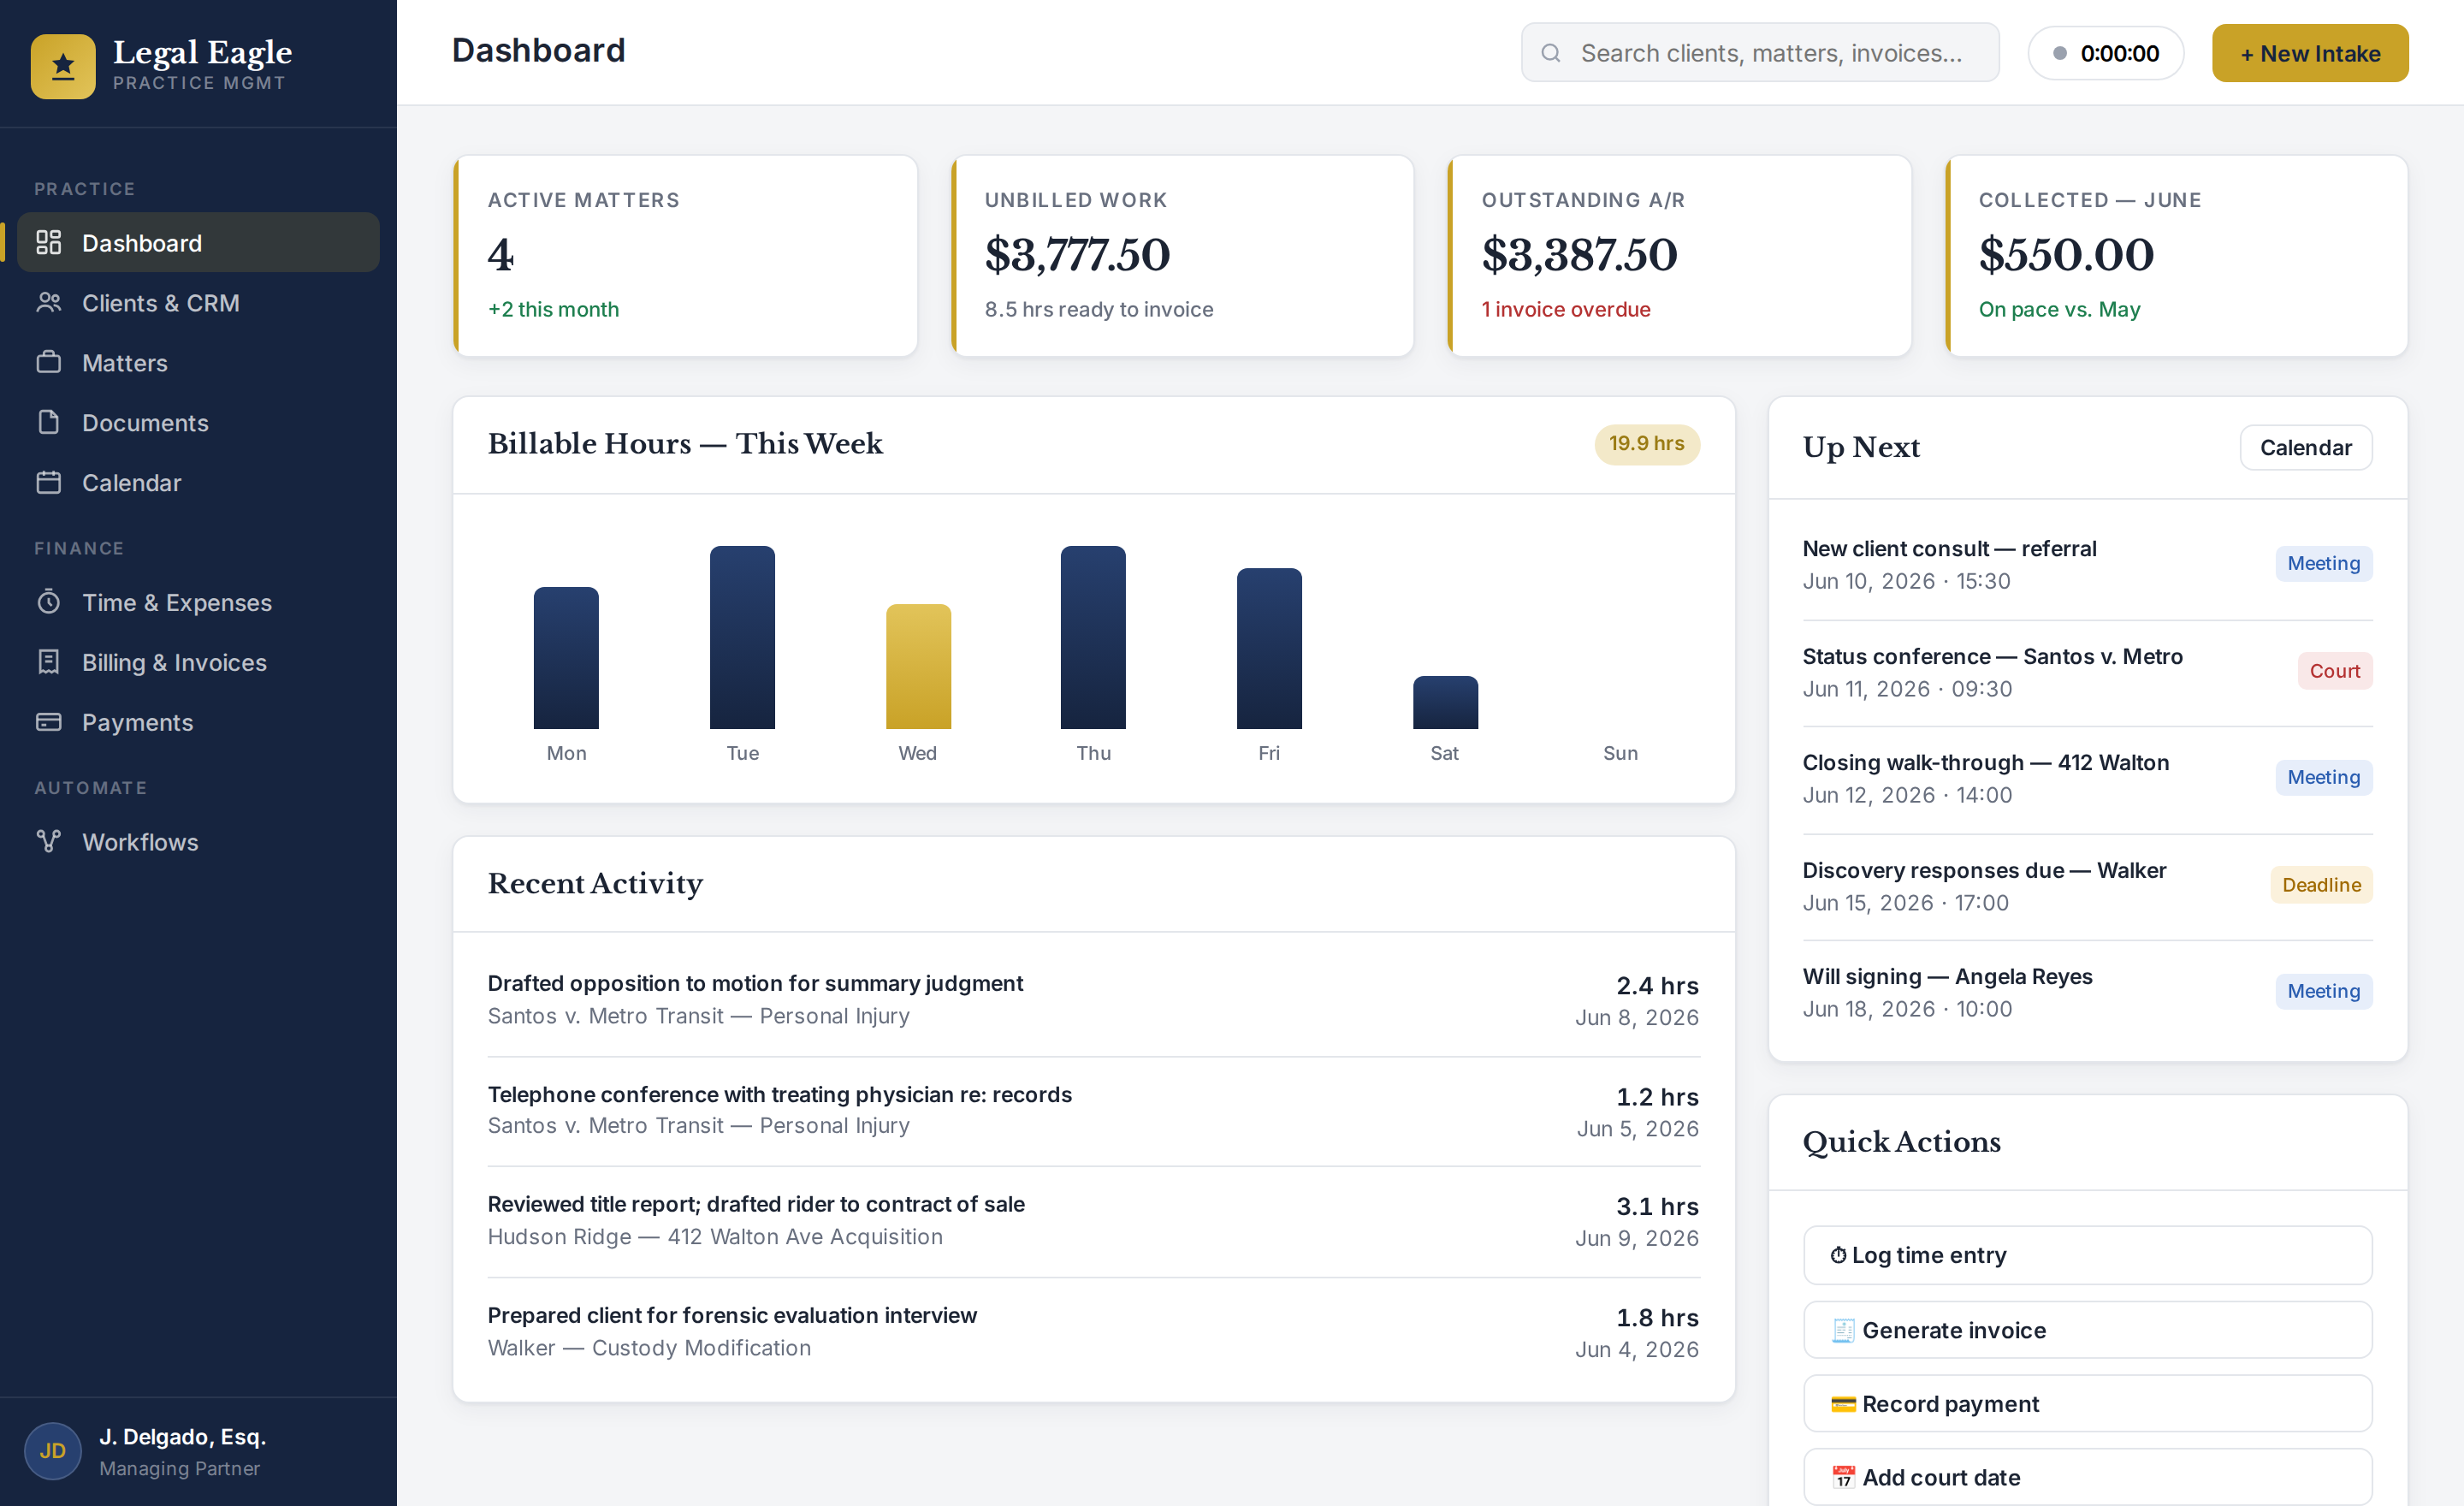Open the Outstanding A/R stat card
The image size is (2464, 1506).
click(x=1679, y=255)
